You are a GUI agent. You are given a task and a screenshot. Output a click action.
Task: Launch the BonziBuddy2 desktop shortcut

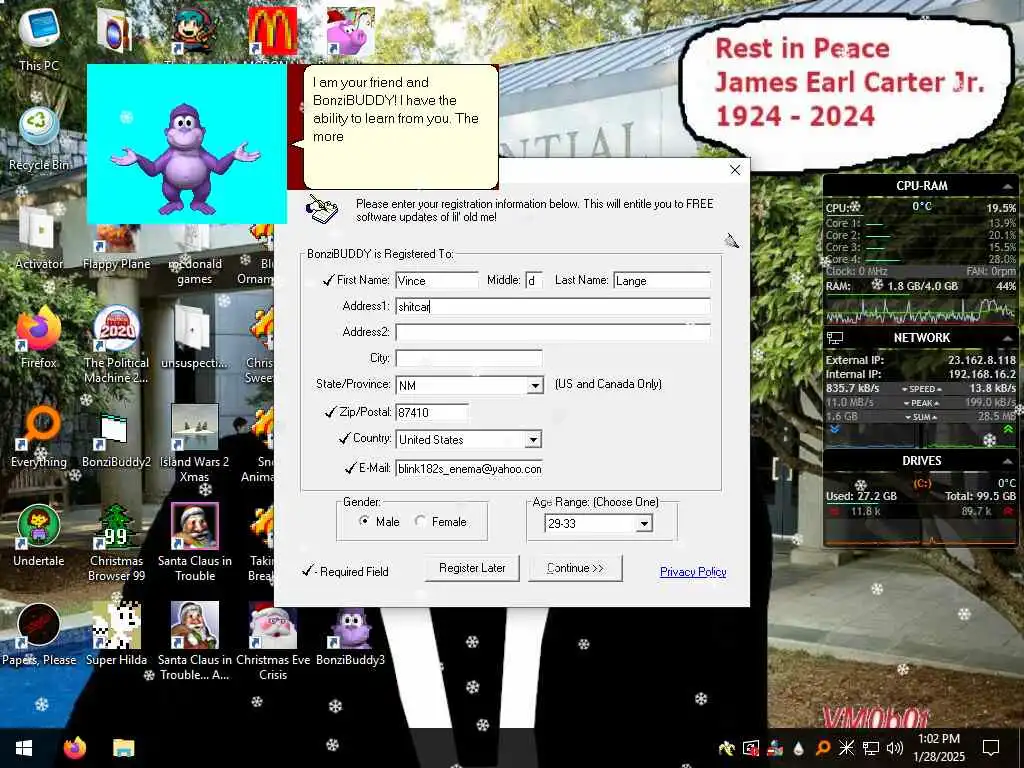click(x=116, y=436)
